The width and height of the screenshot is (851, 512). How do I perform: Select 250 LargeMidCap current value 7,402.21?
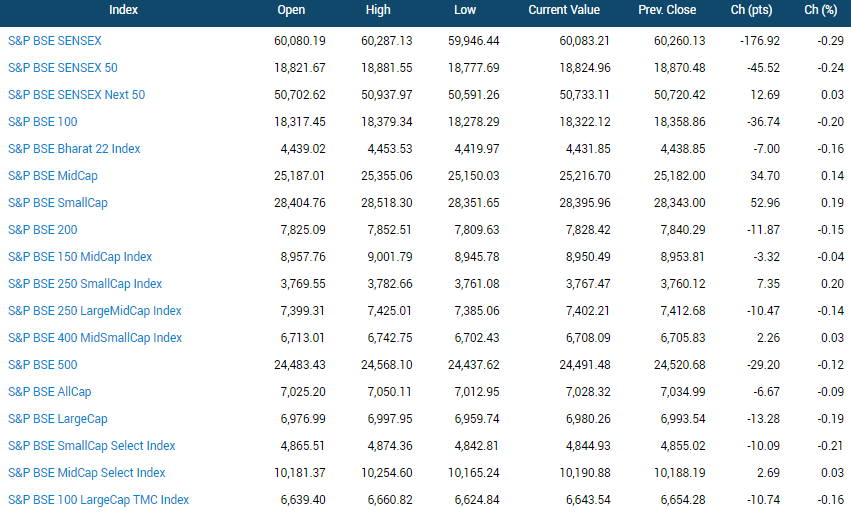(x=588, y=311)
